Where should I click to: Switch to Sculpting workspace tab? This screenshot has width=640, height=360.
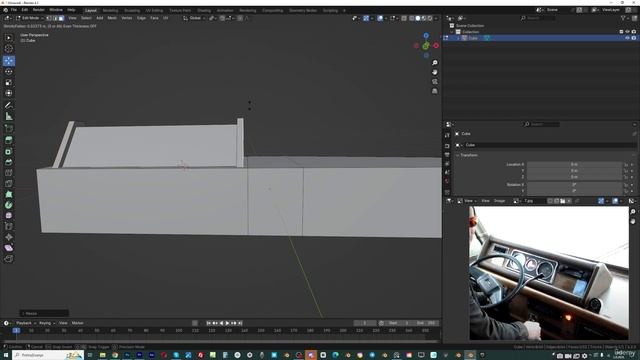132,10
